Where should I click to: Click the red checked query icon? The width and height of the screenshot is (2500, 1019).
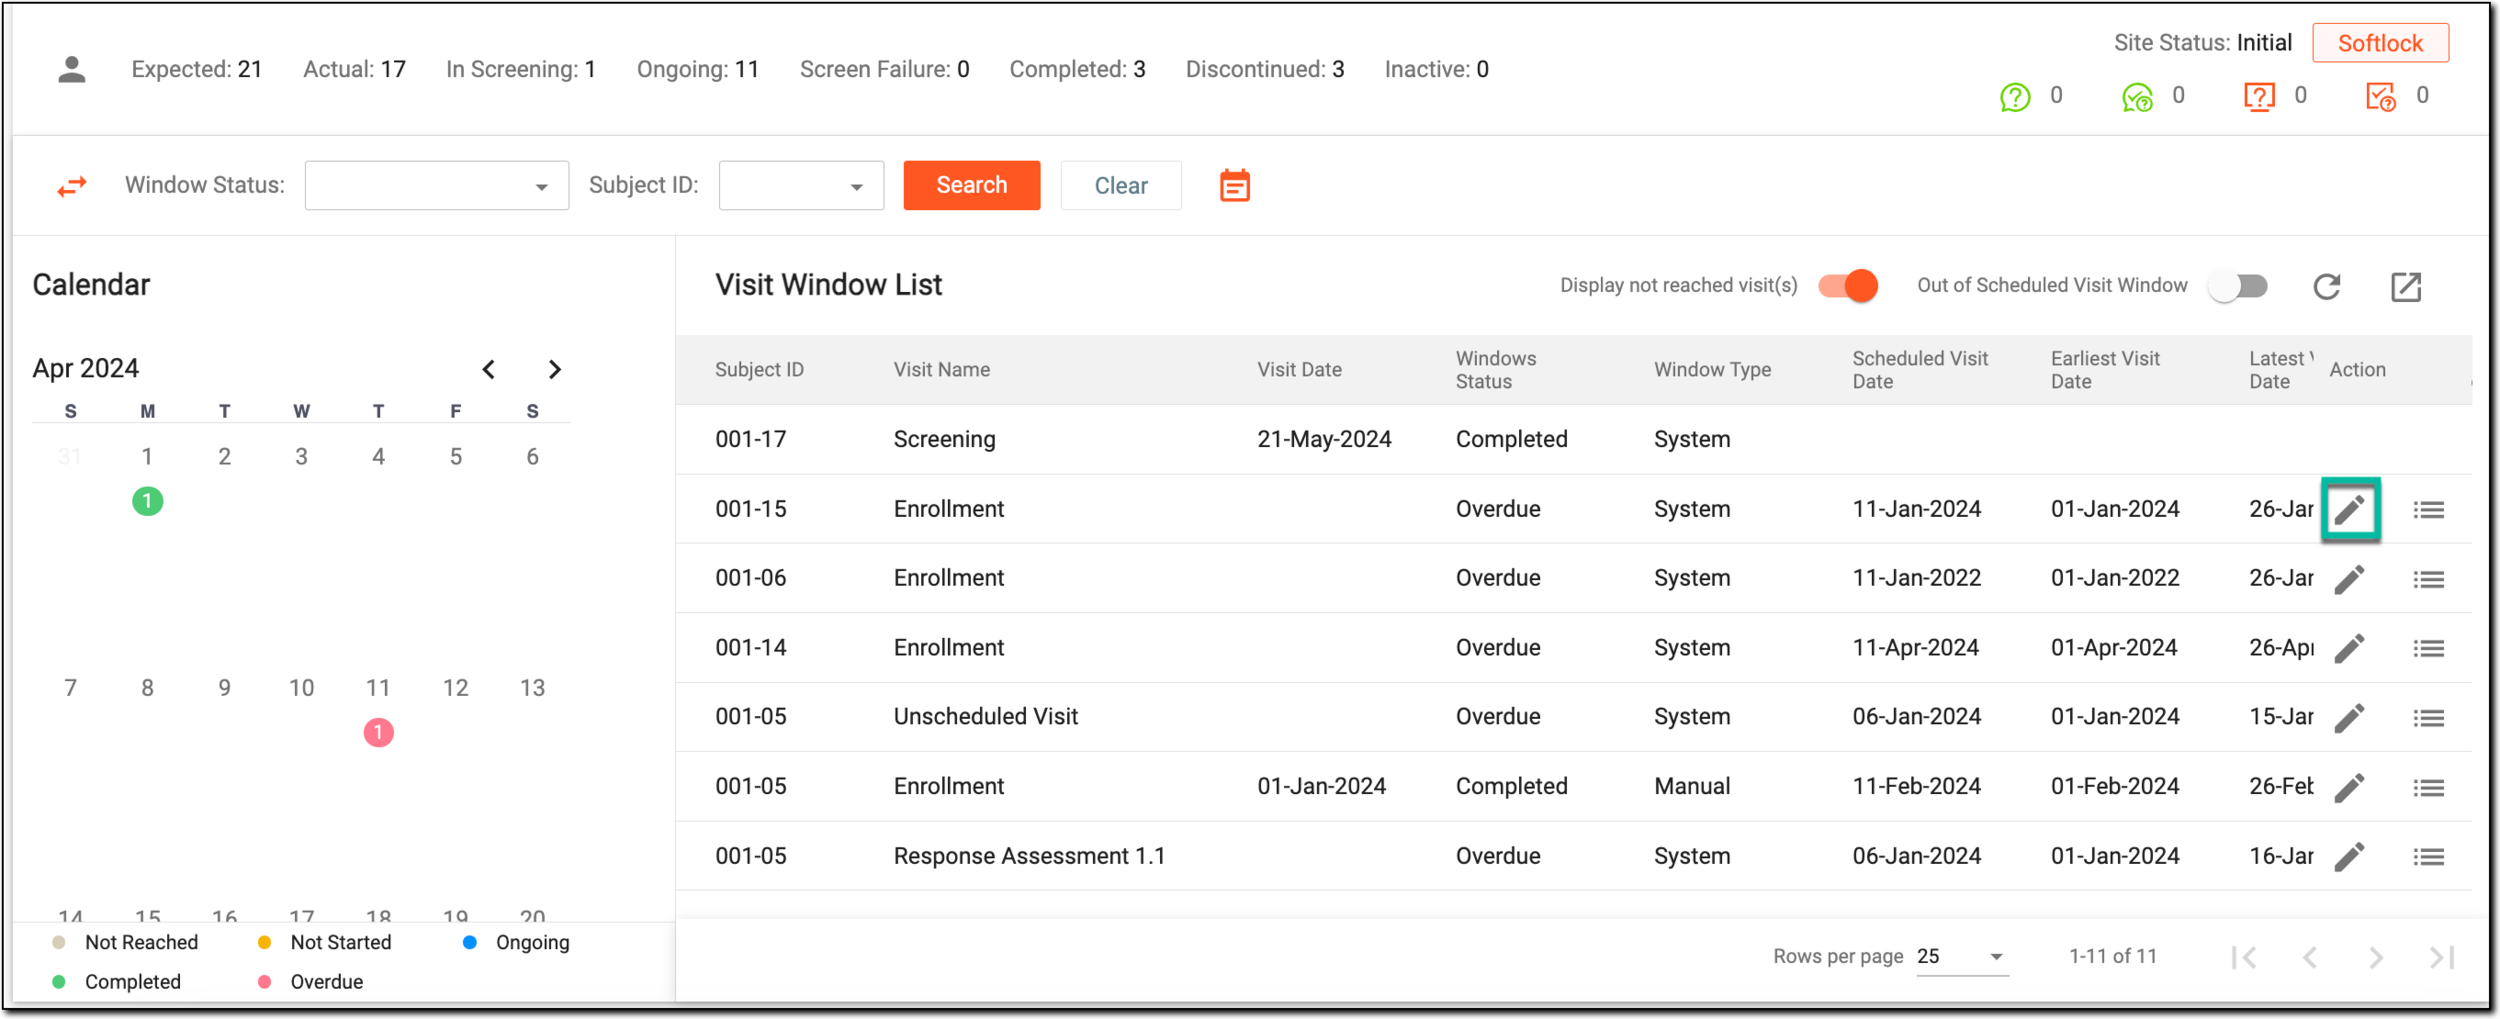pyautogui.click(x=2380, y=97)
